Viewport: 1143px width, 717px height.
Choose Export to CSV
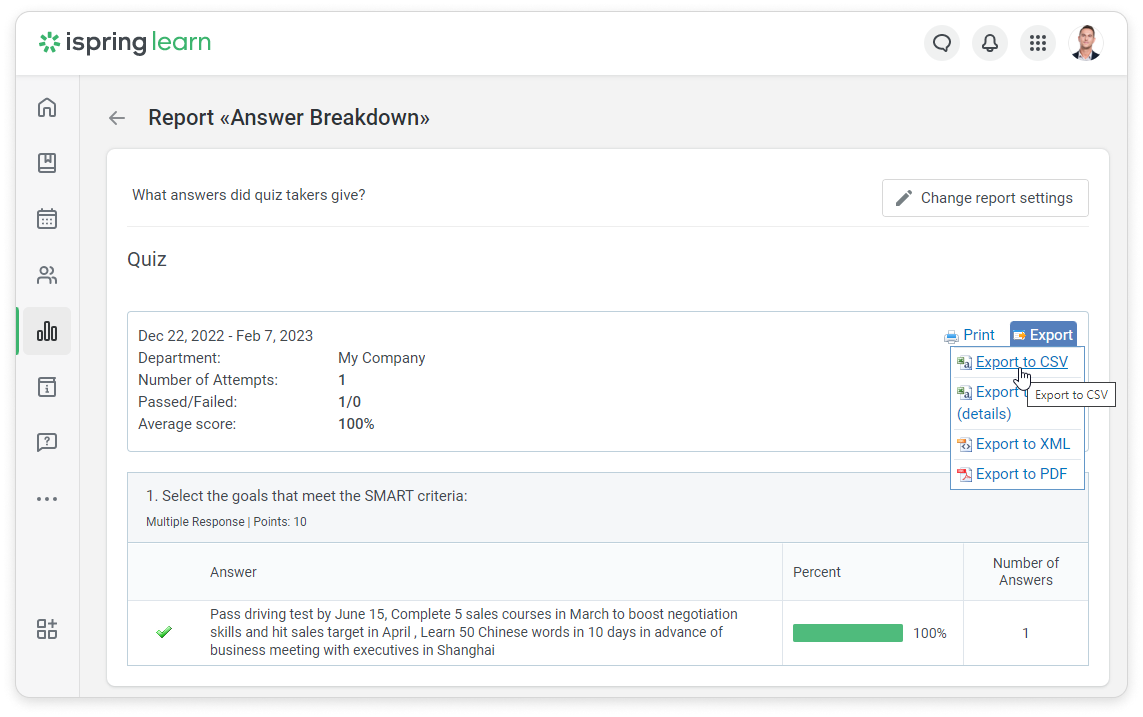pyautogui.click(x=1021, y=362)
